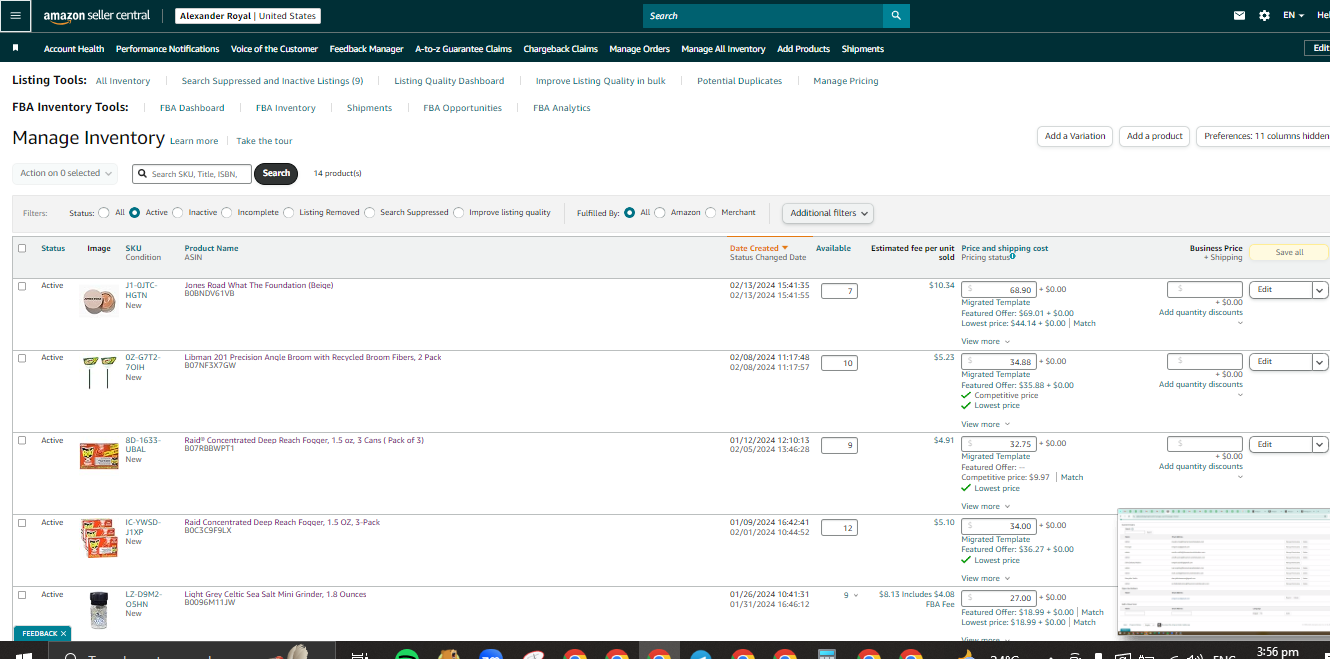Image resolution: width=1330 pixels, height=659 pixels.
Task: Open Performance Notifications menu item
Action: click(167, 48)
